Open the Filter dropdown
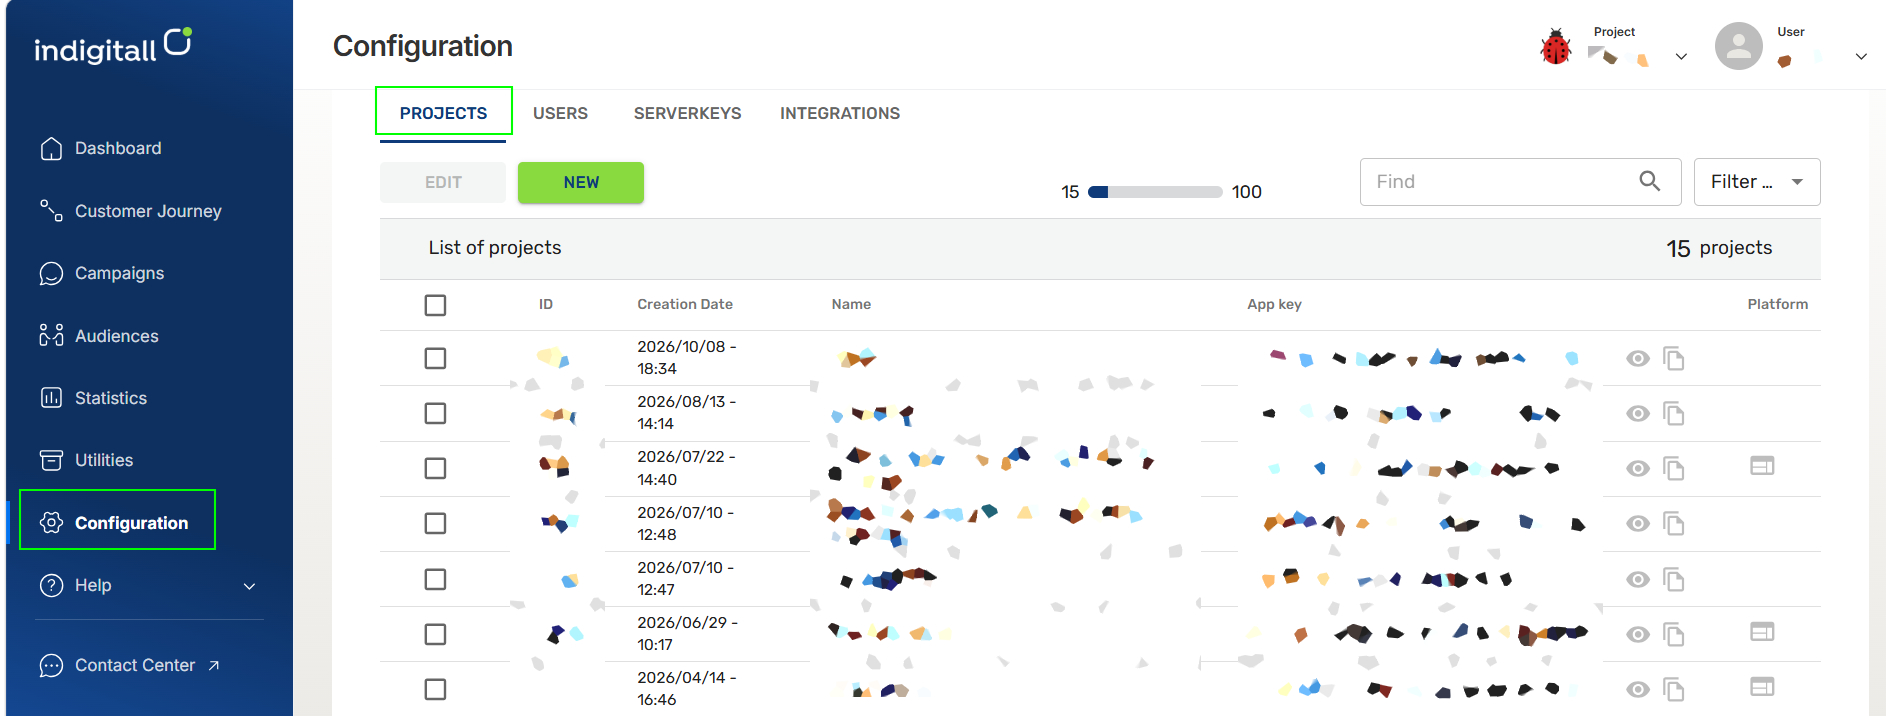Screen dimensions: 1886x716 [x=1757, y=182]
